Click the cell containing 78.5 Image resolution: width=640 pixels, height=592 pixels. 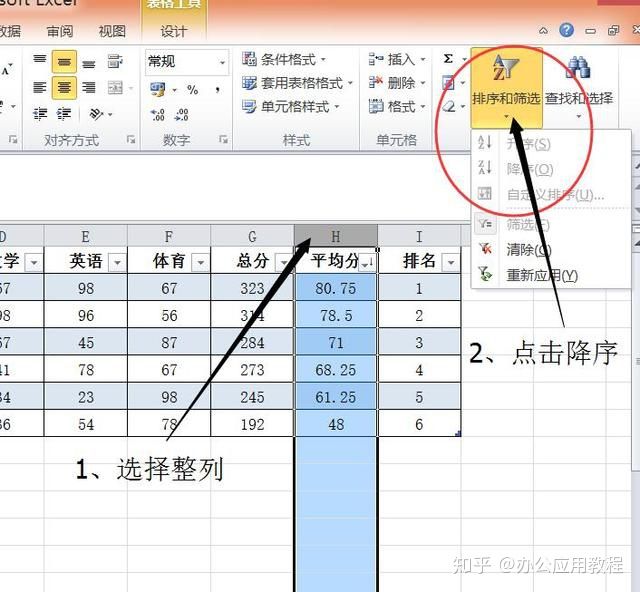pos(336,315)
